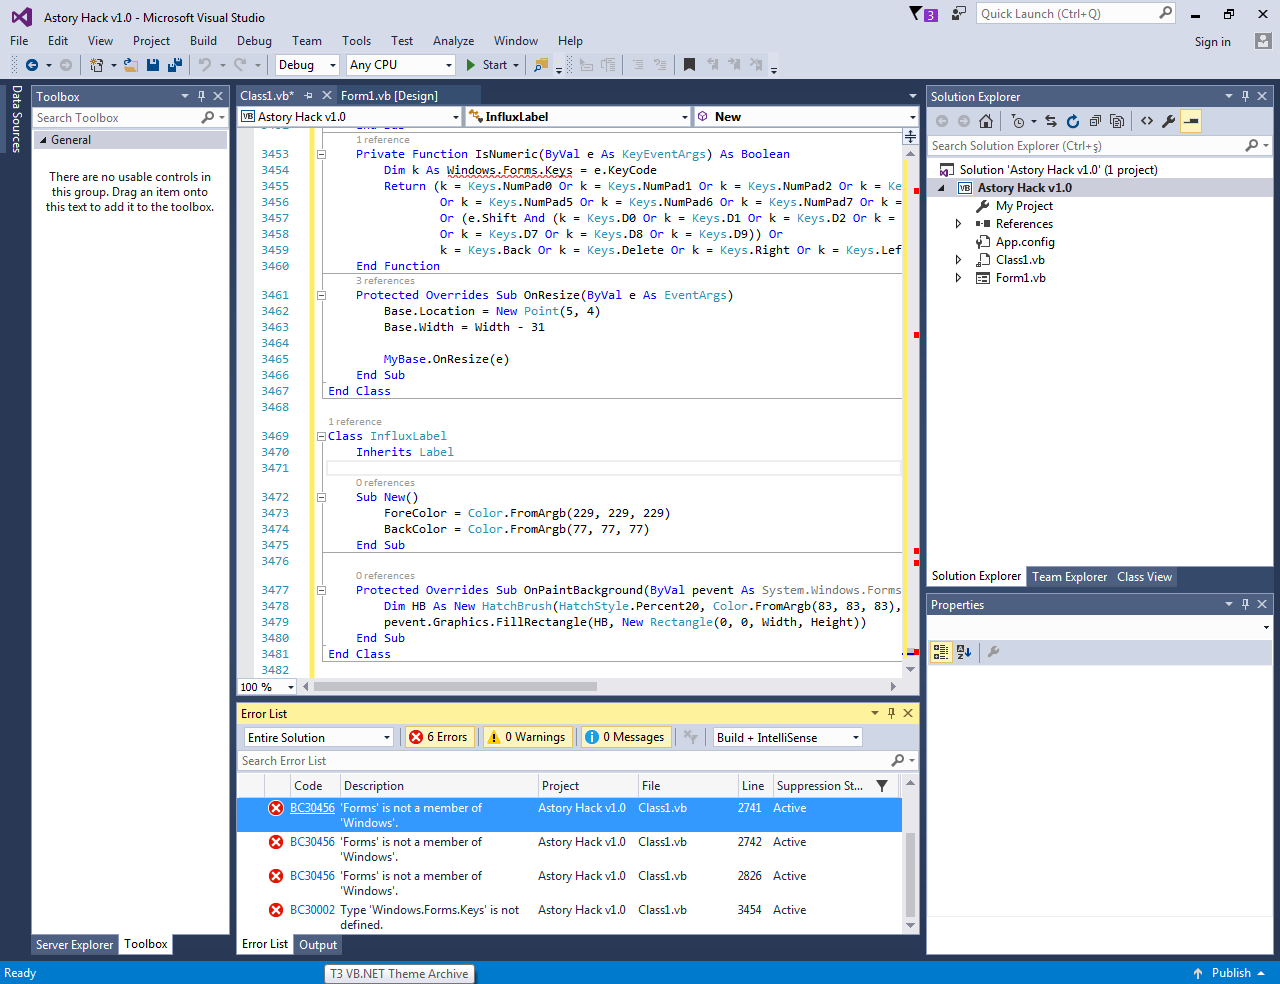Toggle a bookmark using the bookmark icon
This screenshot has height=984, width=1280.
click(x=689, y=65)
